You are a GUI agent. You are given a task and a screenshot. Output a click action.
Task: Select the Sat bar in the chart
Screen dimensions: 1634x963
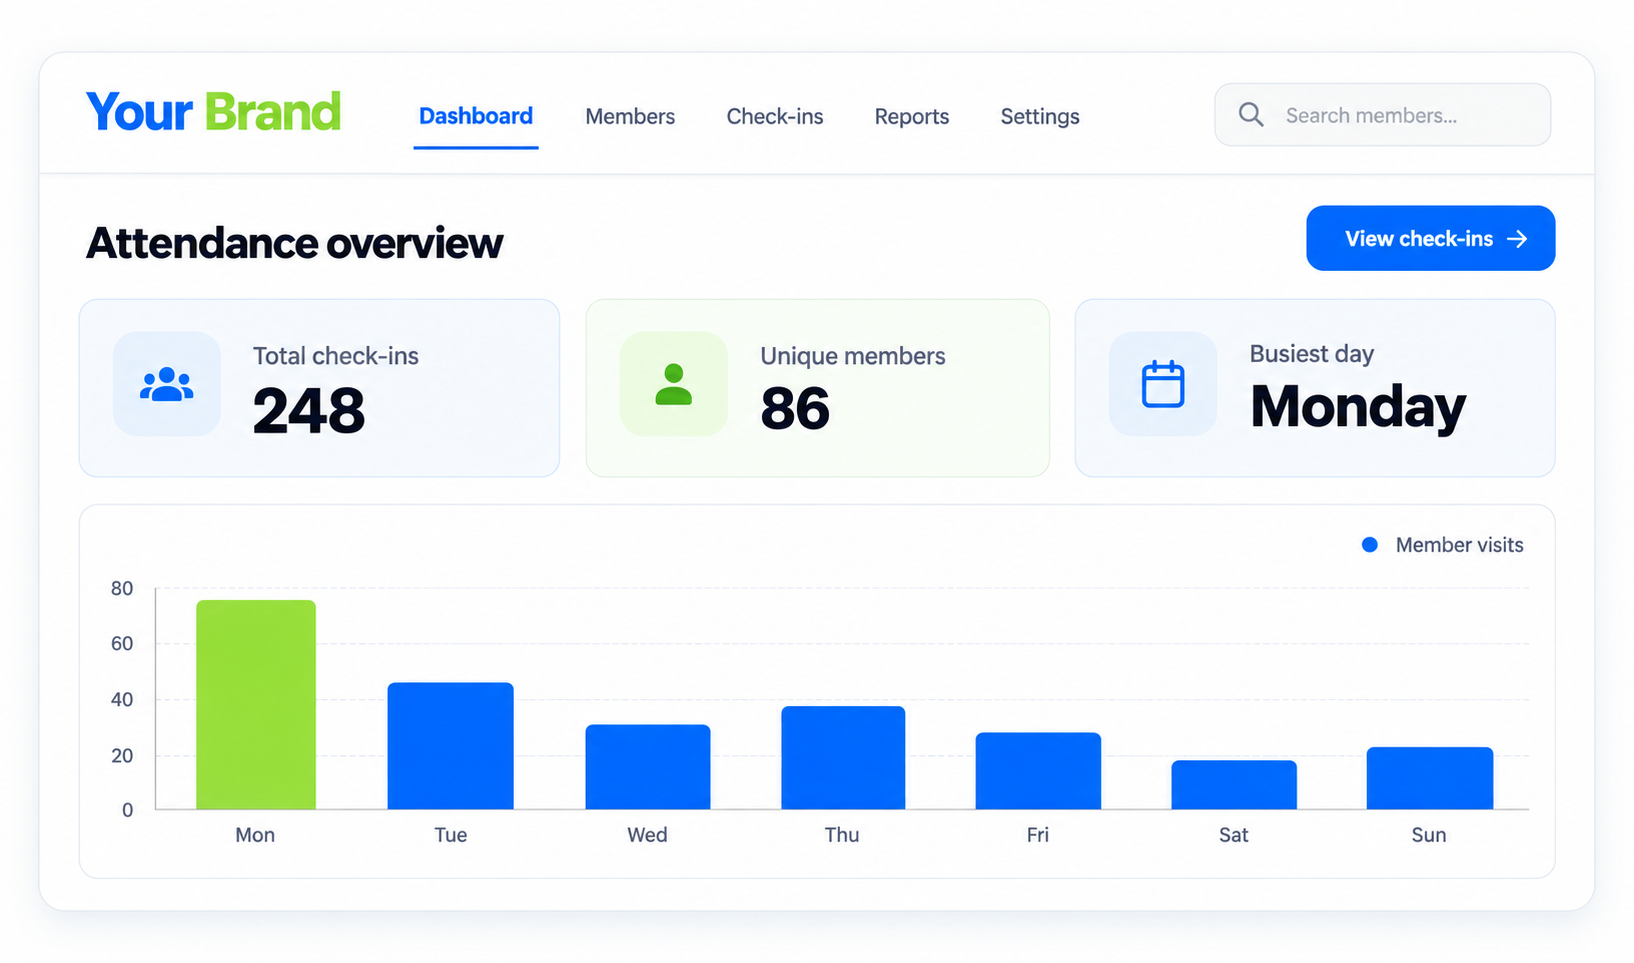point(1234,785)
